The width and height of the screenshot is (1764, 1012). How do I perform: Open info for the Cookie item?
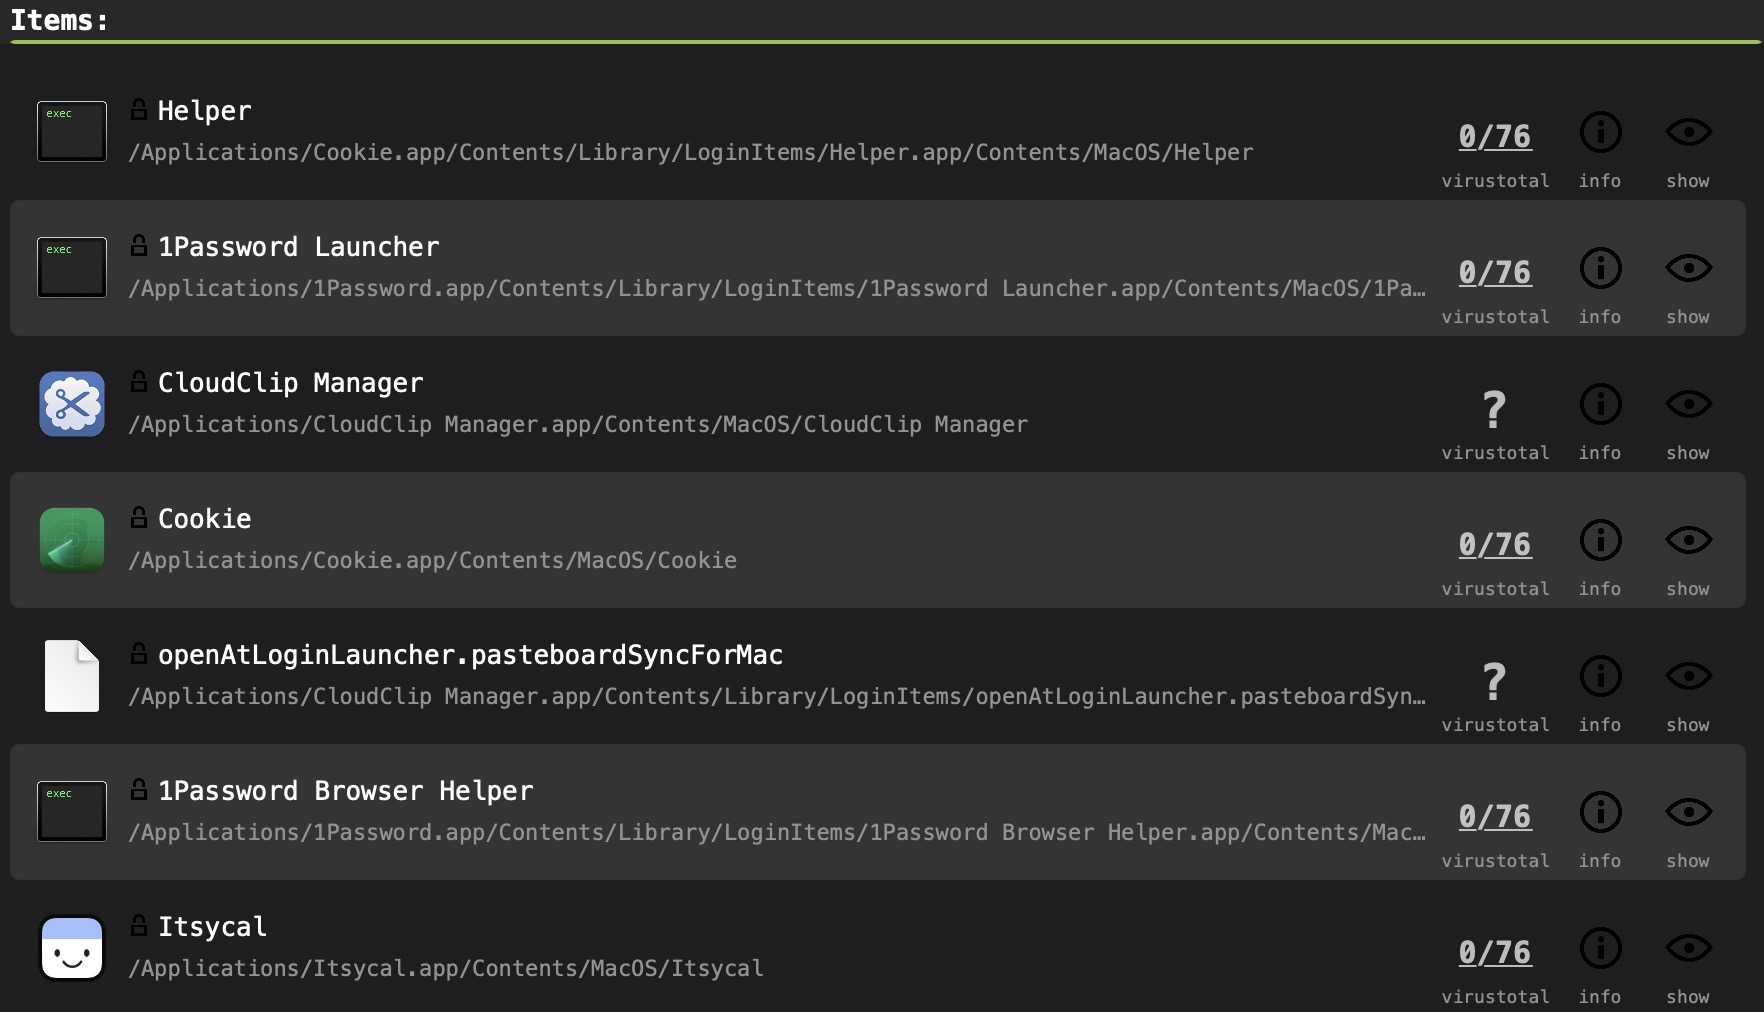point(1600,540)
